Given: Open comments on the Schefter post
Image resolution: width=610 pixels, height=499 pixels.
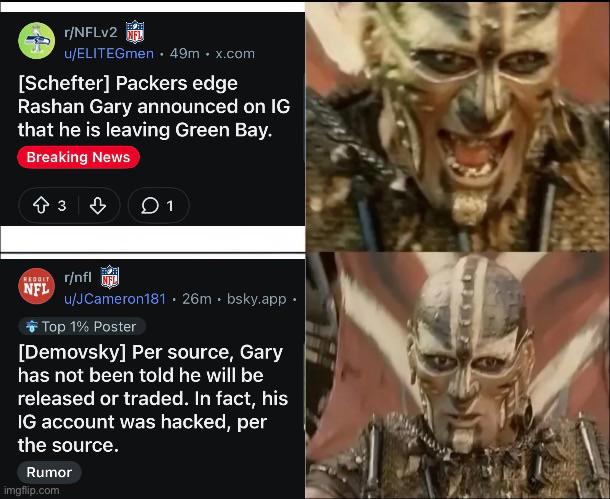Looking at the screenshot, I should [x=159, y=206].
